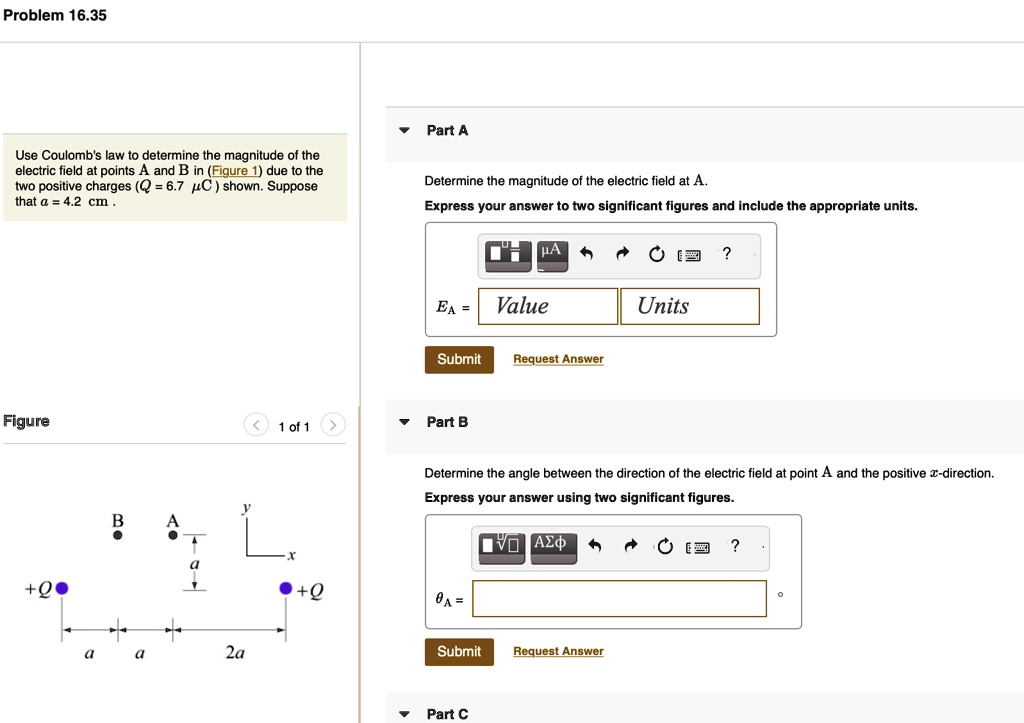Click the Units field in Part A

[x=690, y=306]
